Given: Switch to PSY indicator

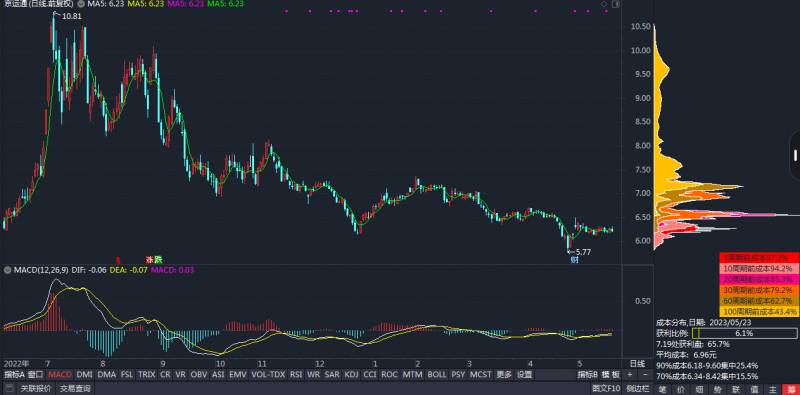Looking at the screenshot, I should coord(458,375).
